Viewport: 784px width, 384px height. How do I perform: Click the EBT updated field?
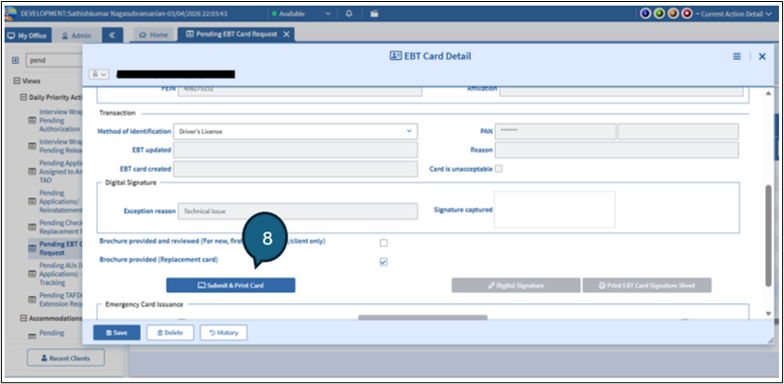pos(296,150)
